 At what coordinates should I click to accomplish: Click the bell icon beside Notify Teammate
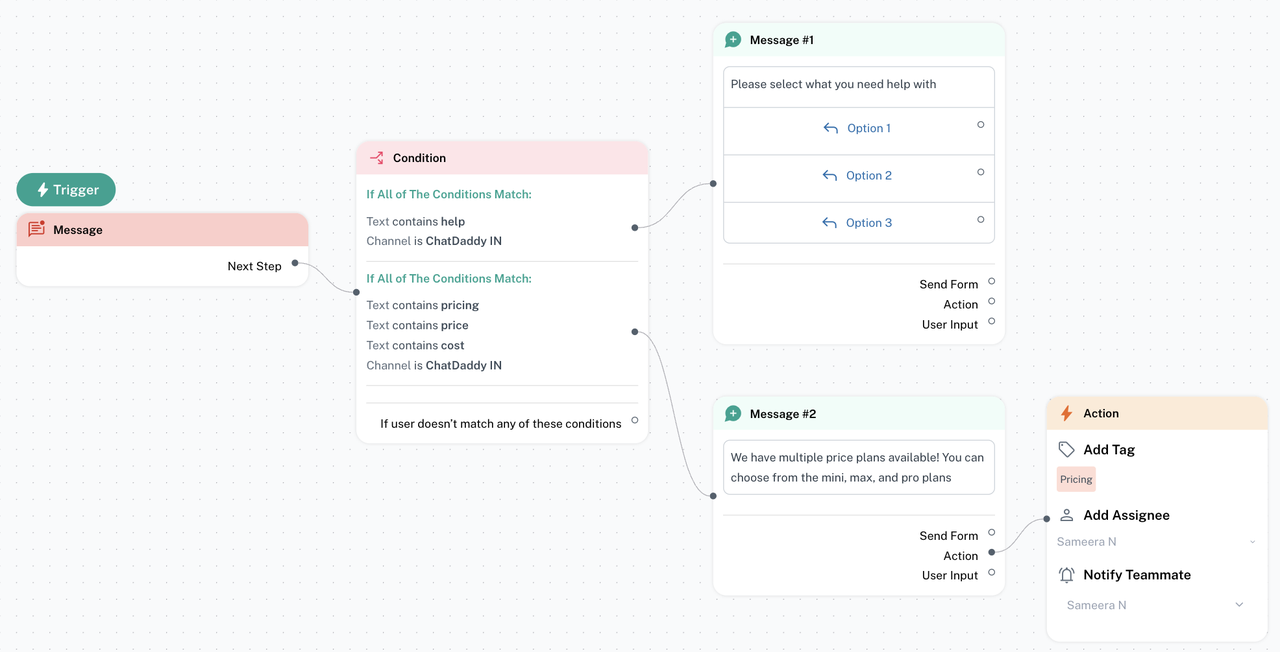(1067, 575)
